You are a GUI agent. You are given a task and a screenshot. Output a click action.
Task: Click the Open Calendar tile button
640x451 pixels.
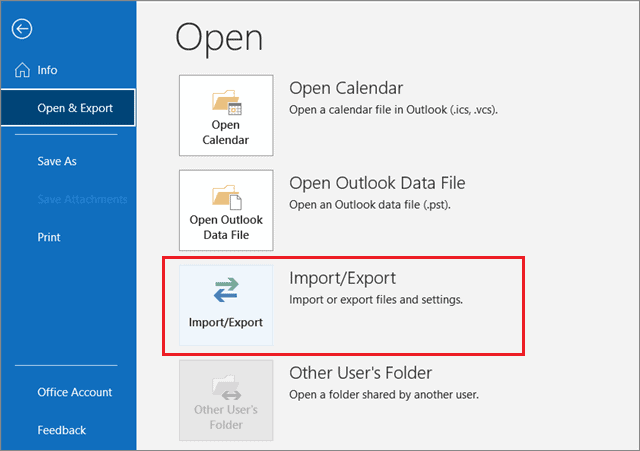(x=226, y=115)
